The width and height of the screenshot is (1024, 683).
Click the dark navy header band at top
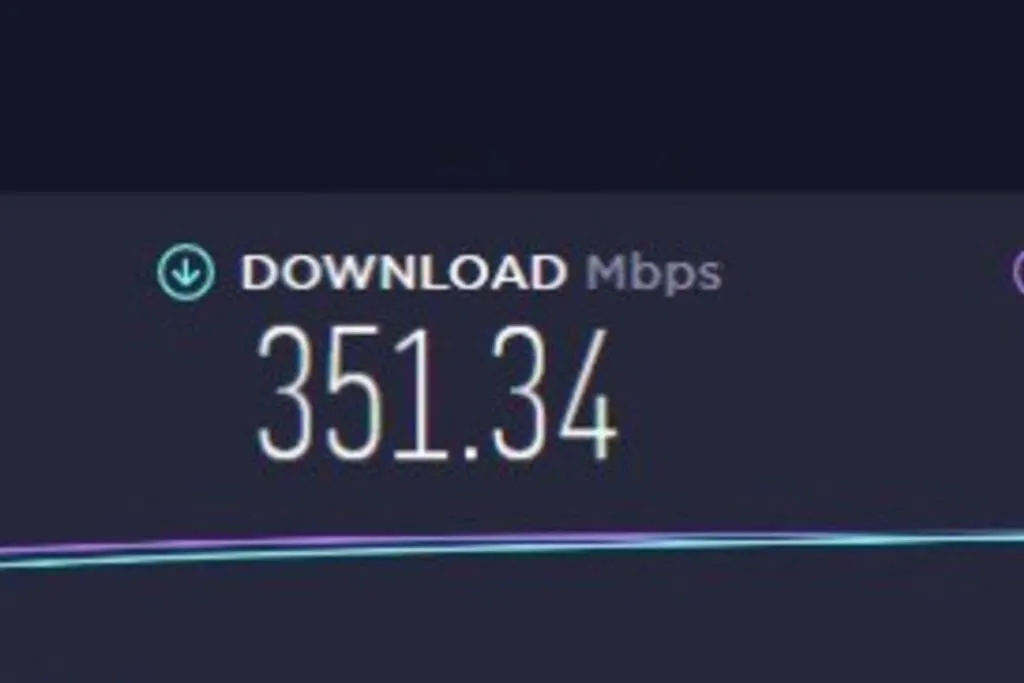pos(512,95)
